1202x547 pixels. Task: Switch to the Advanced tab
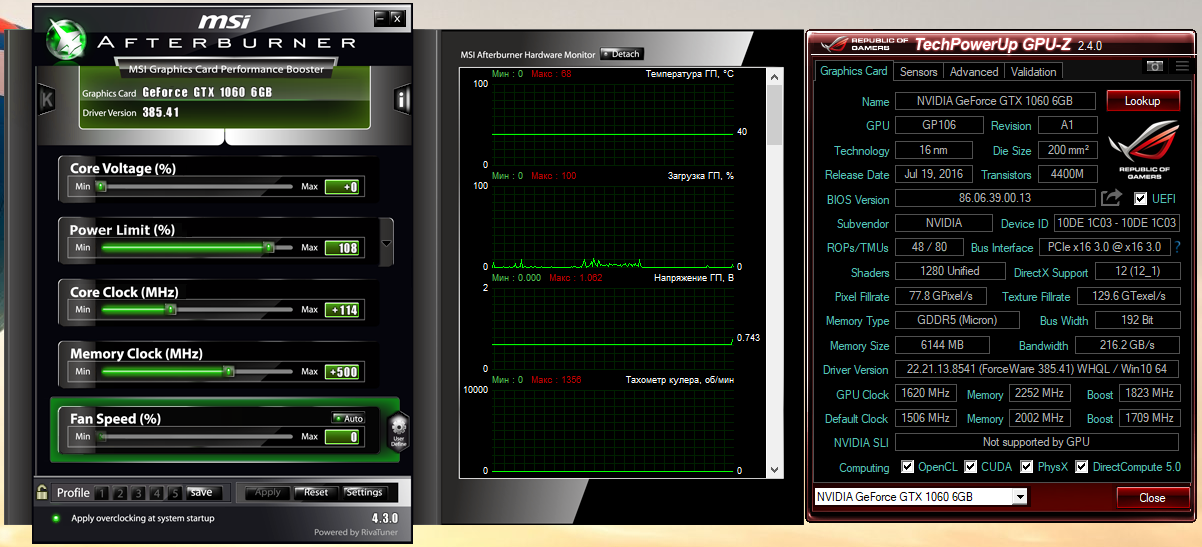point(974,72)
